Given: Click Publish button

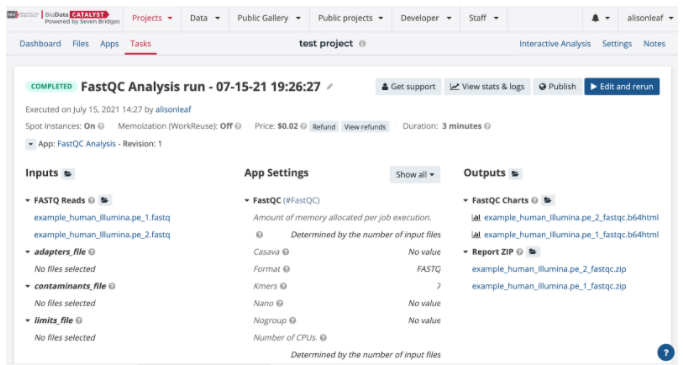Looking at the screenshot, I should pyautogui.click(x=557, y=87).
